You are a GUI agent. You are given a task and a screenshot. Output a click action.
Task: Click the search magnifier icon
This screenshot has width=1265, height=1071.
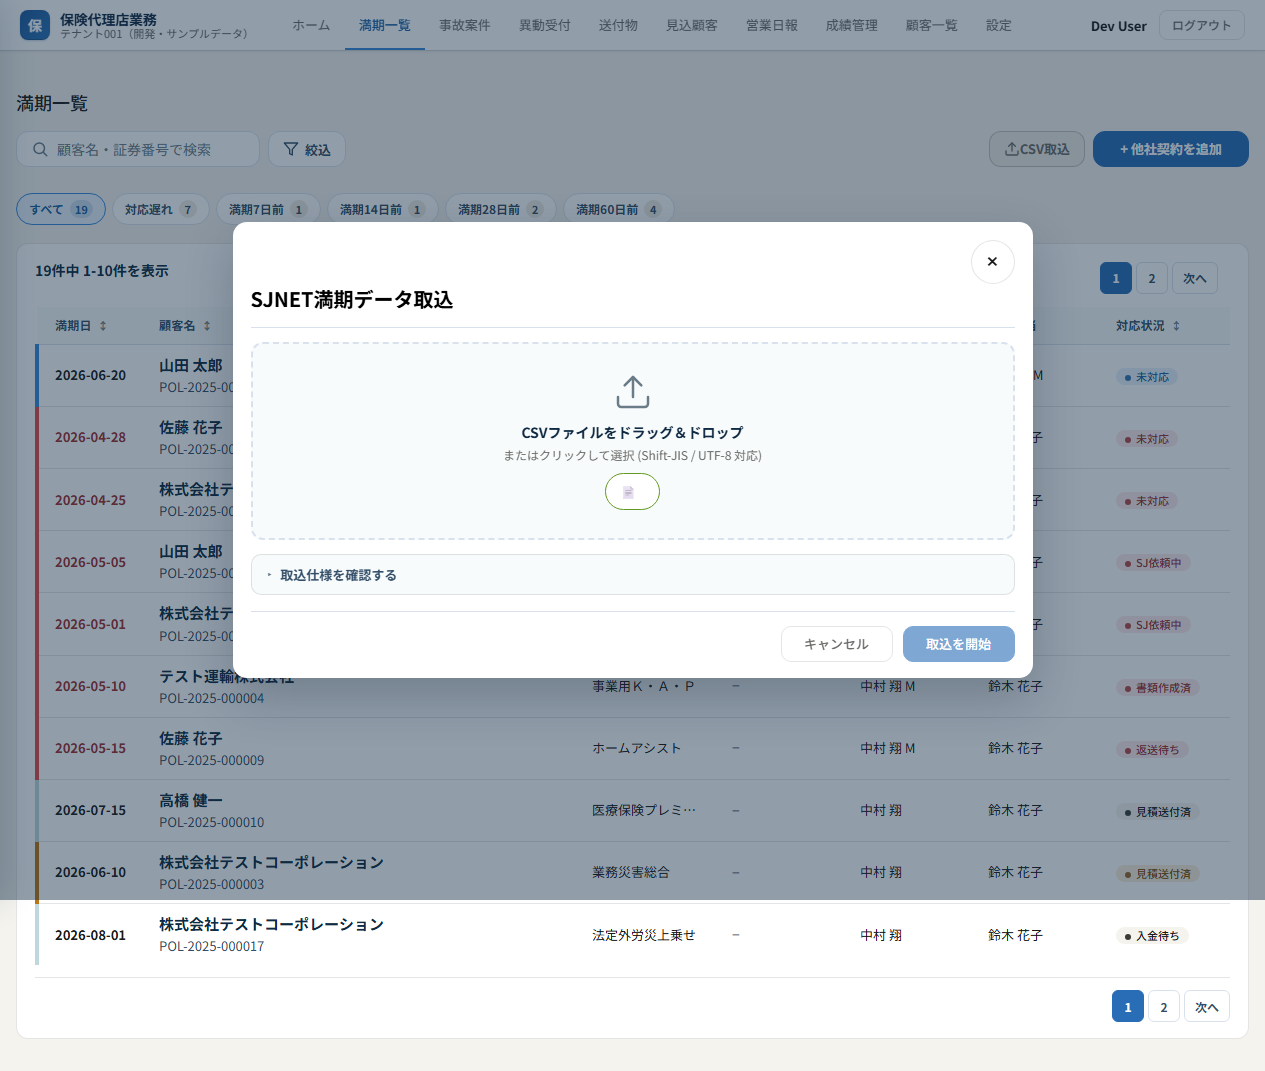[x=40, y=149]
